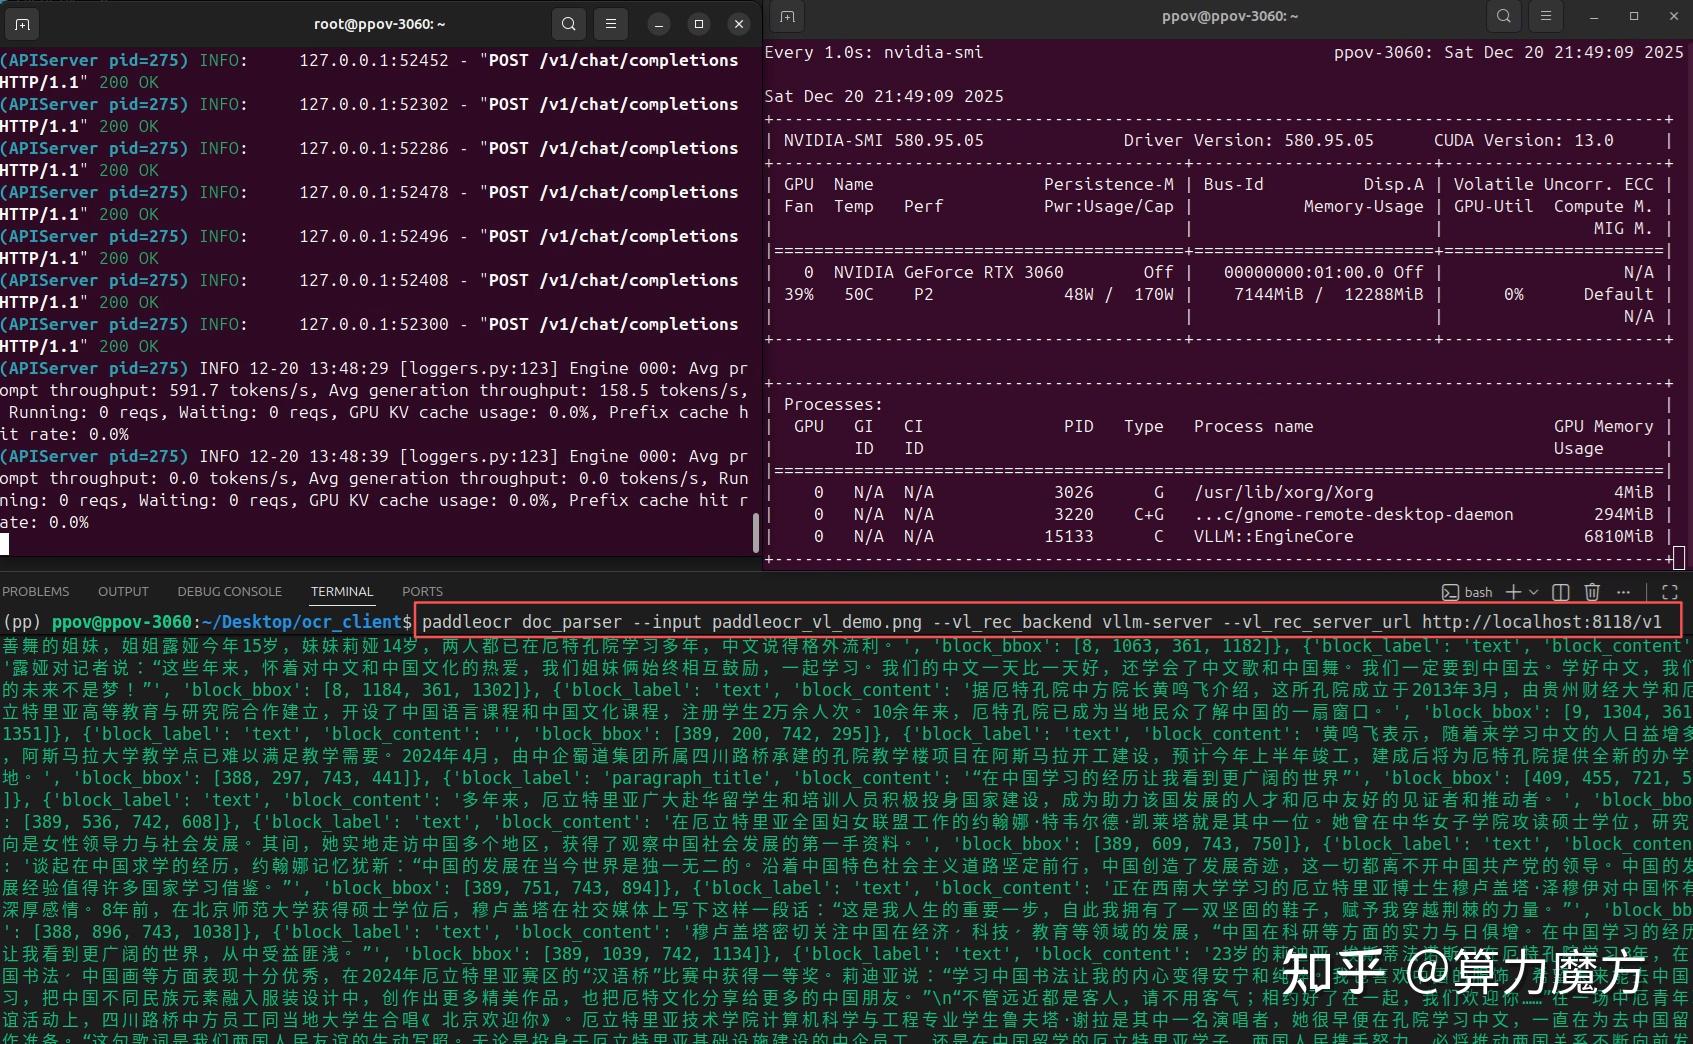Click '~/Desktop/ocr_client' prompt path
The height and width of the screenshot is (1044, 1693).
(x=302, y=622)
